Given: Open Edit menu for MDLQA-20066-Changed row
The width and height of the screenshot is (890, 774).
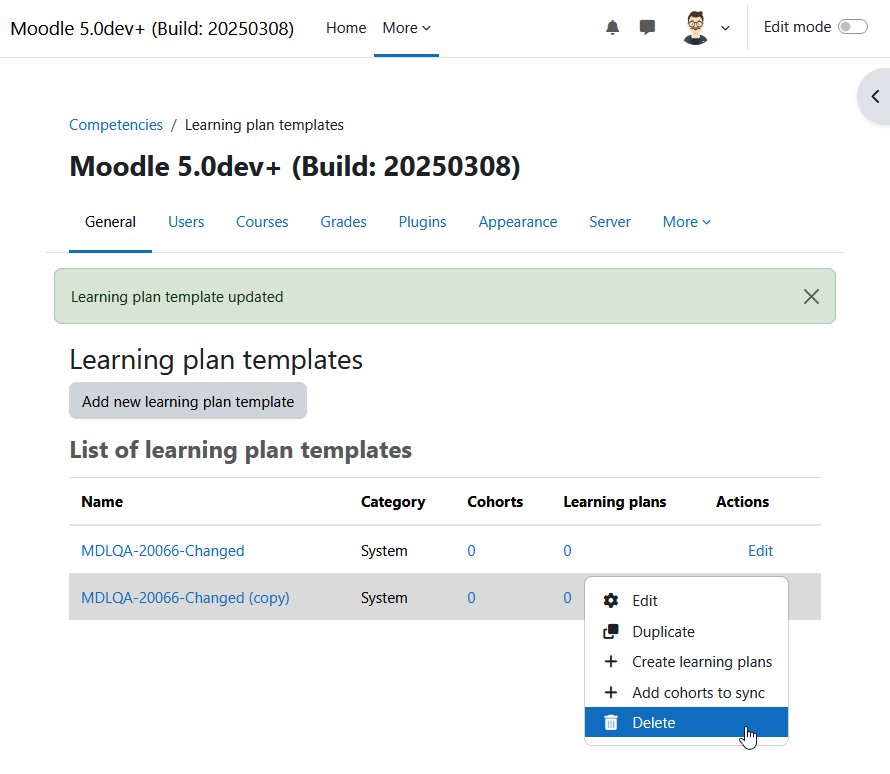Looking at the screenshot, I should (760, 550).
